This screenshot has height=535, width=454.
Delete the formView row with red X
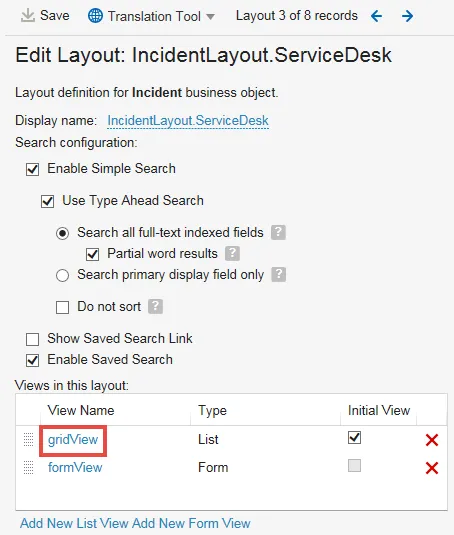point(432,468)
